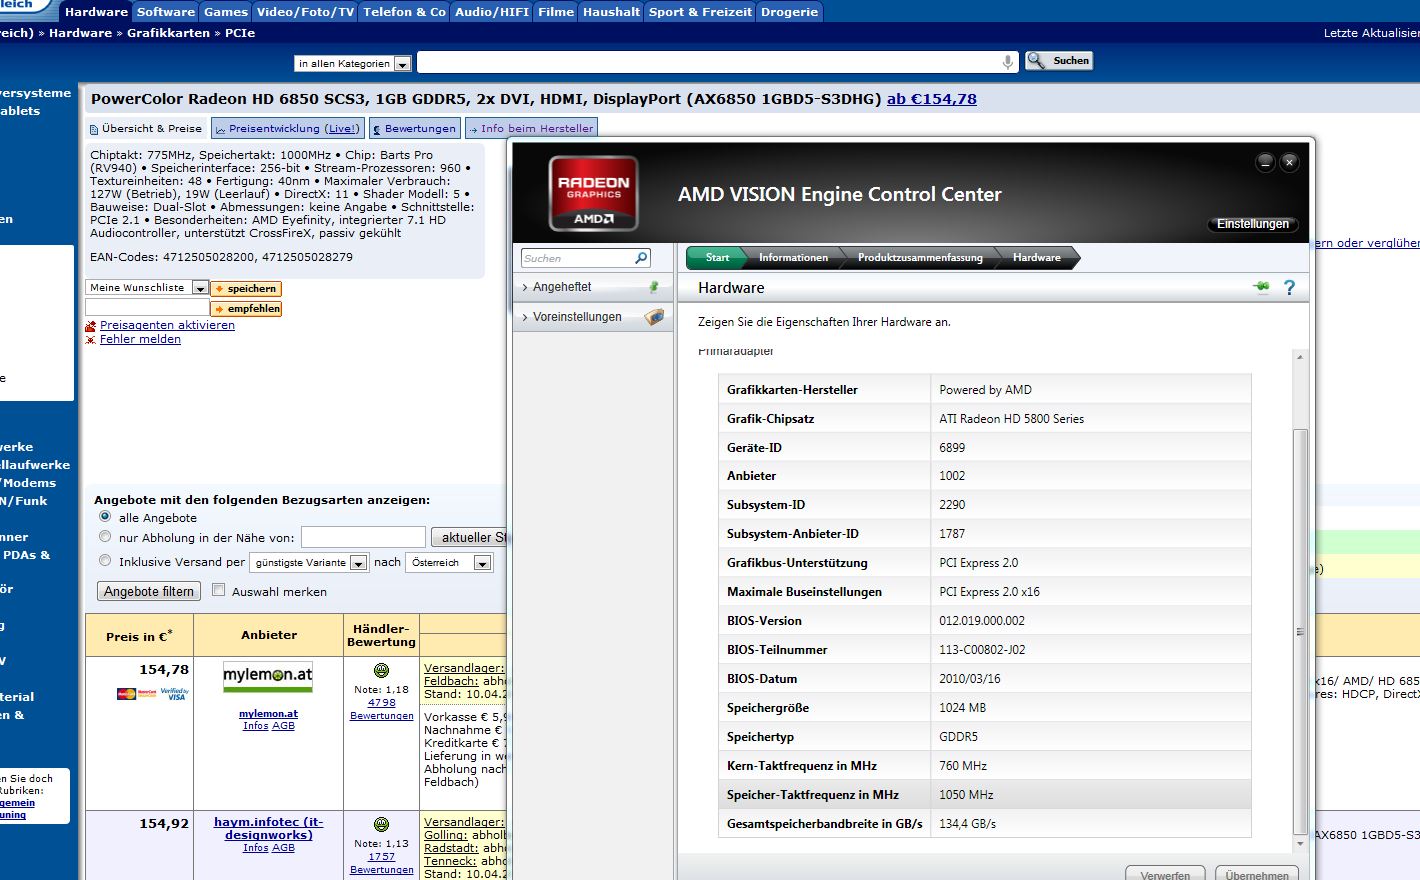
Task: Enable the 'Auswahl merken' checkbox
Action: point(219,590)
